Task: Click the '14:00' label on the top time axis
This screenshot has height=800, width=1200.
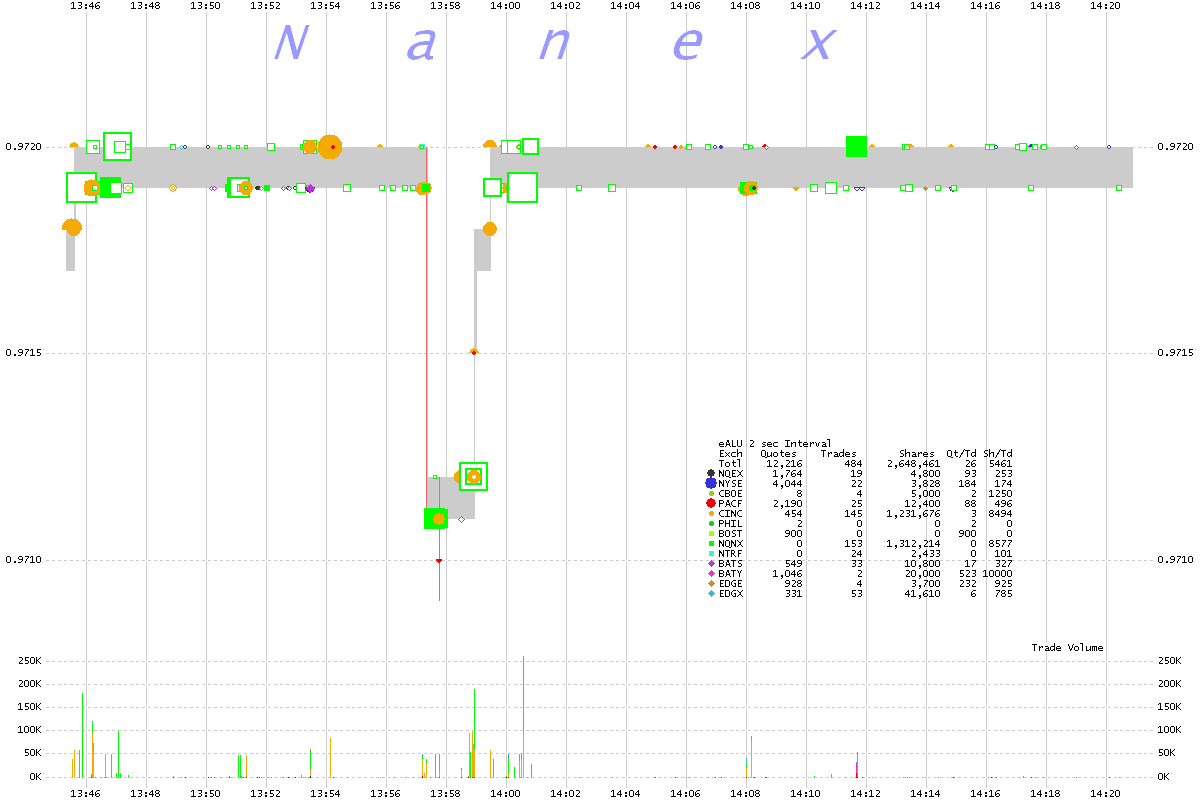Action: [x=506, y=5]
